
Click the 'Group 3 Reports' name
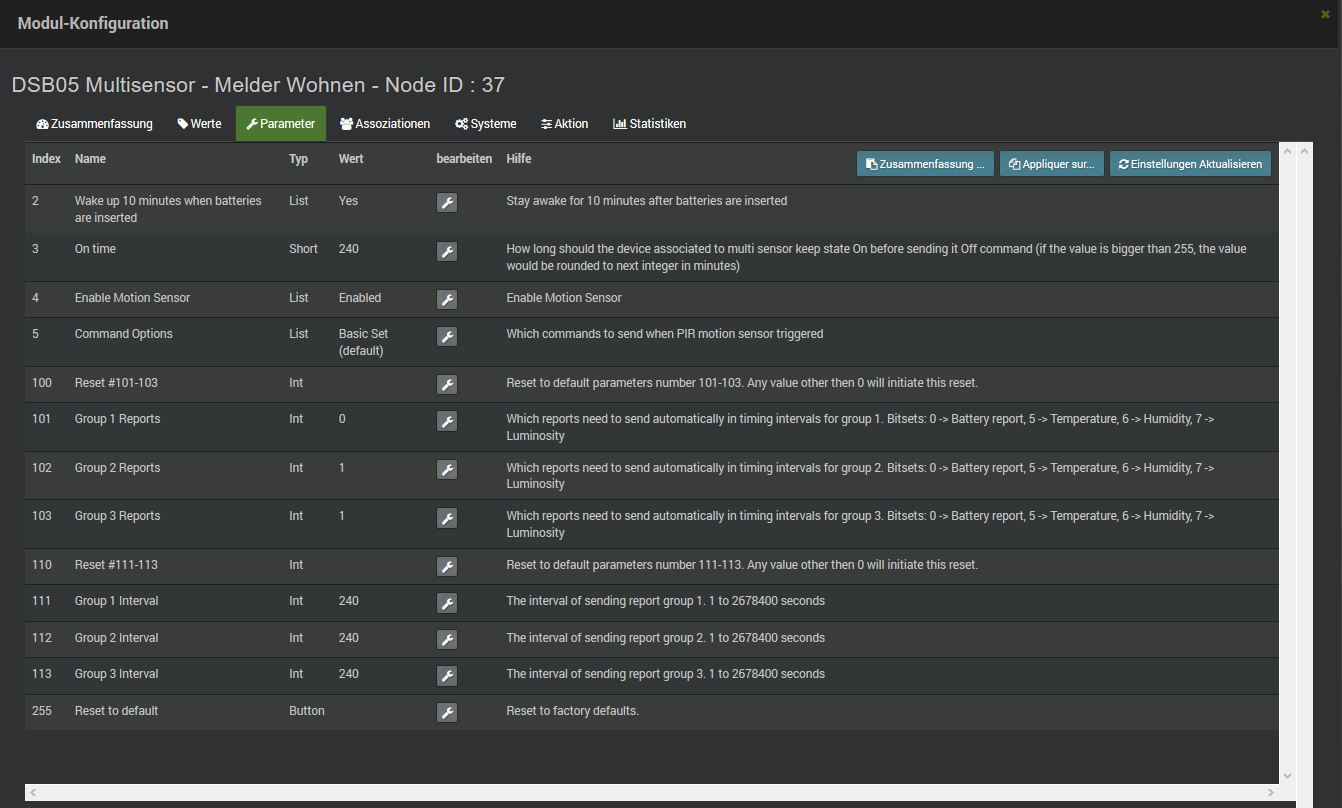pos(117,516)
